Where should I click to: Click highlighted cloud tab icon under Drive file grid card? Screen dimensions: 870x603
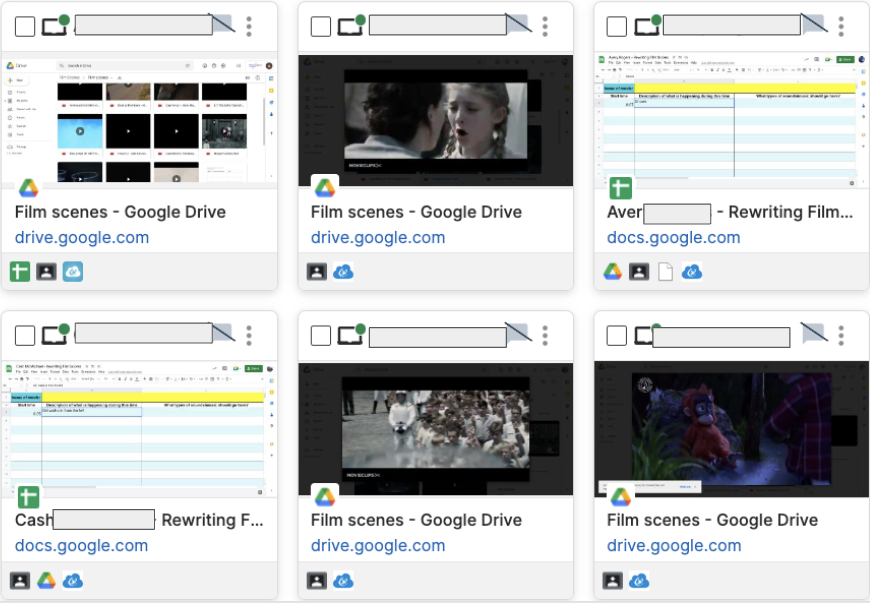(x=73, y=272)
